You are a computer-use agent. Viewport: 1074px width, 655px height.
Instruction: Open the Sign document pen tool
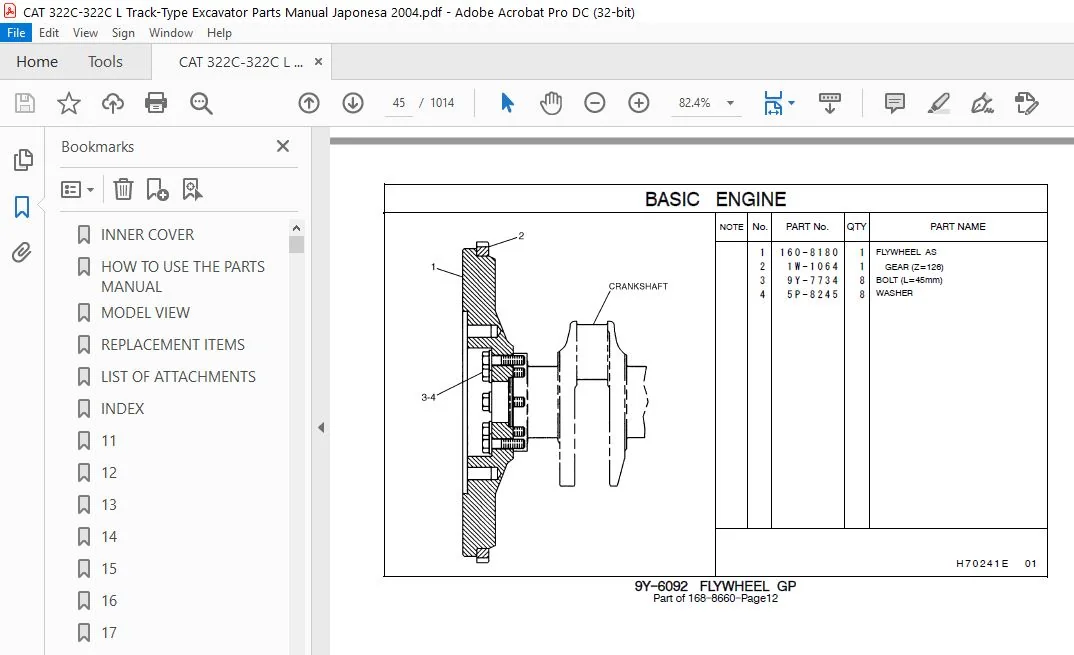tap(982, 103)
